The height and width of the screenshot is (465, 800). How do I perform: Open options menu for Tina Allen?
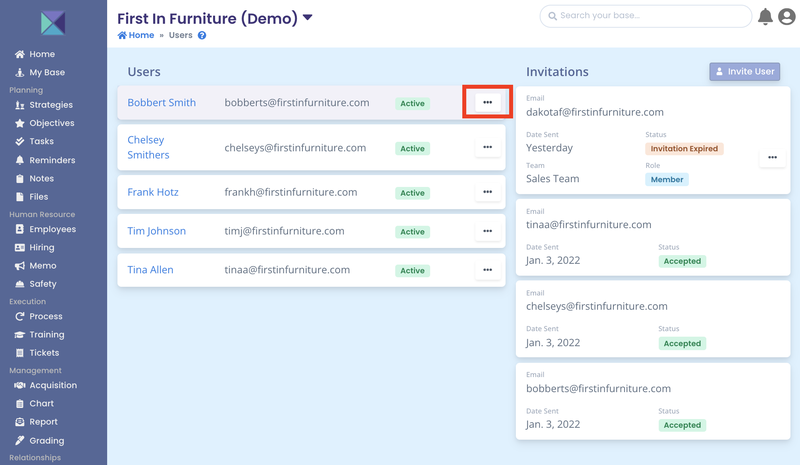pyautogui.click(x=487, y=270)
